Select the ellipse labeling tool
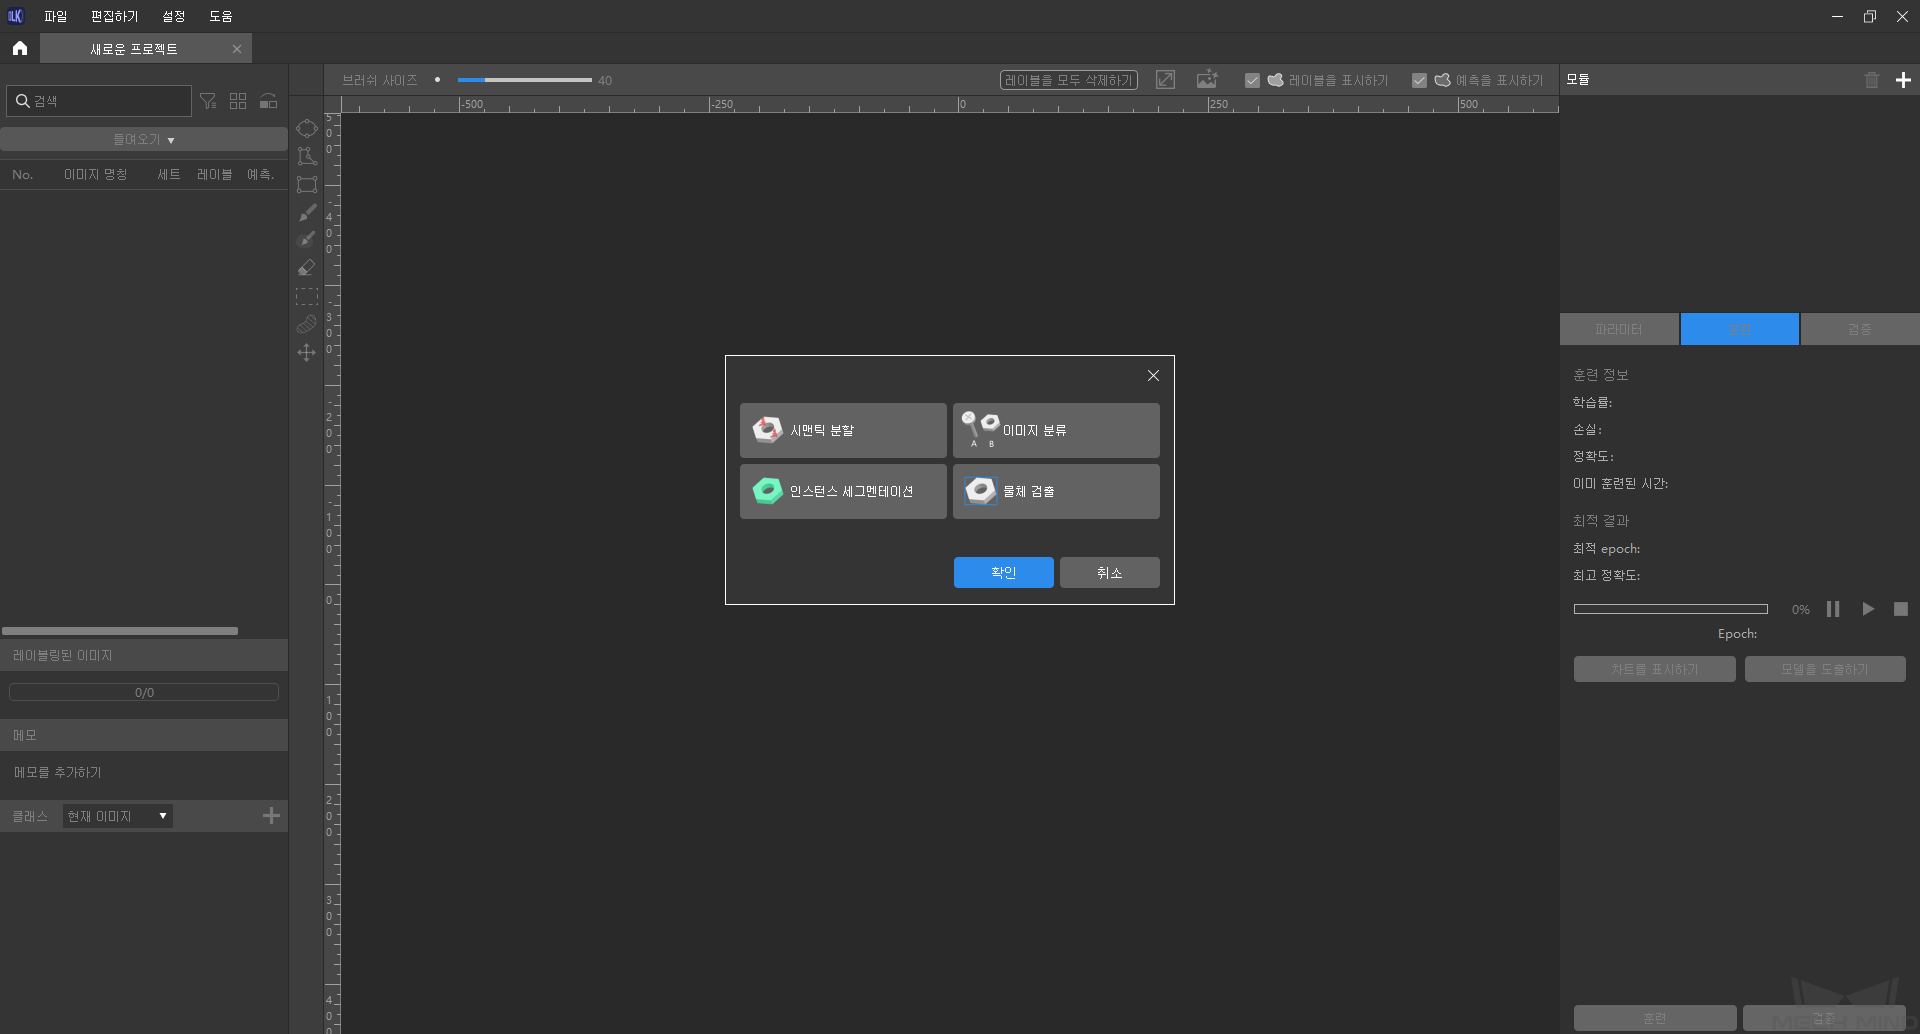The height and width of the screenshot is (1034, 1920). 307,128
